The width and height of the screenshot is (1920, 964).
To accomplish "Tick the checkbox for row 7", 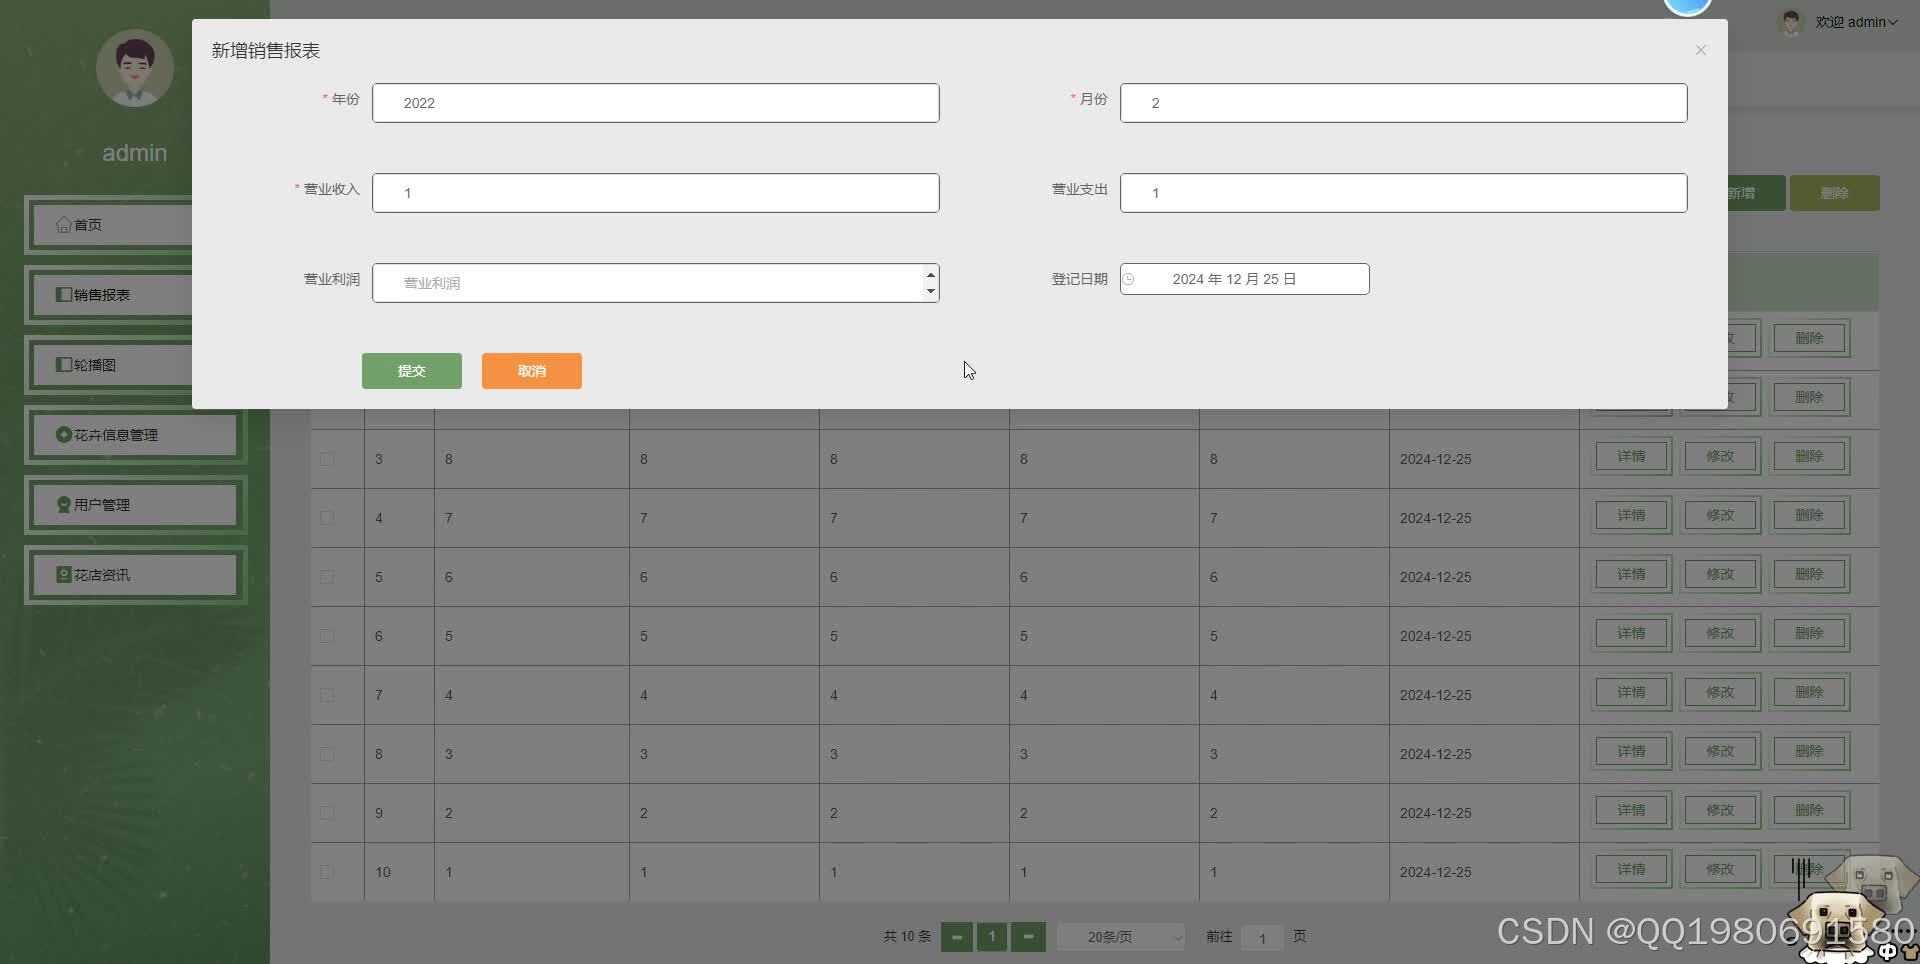I will click(x=327, y=695).
